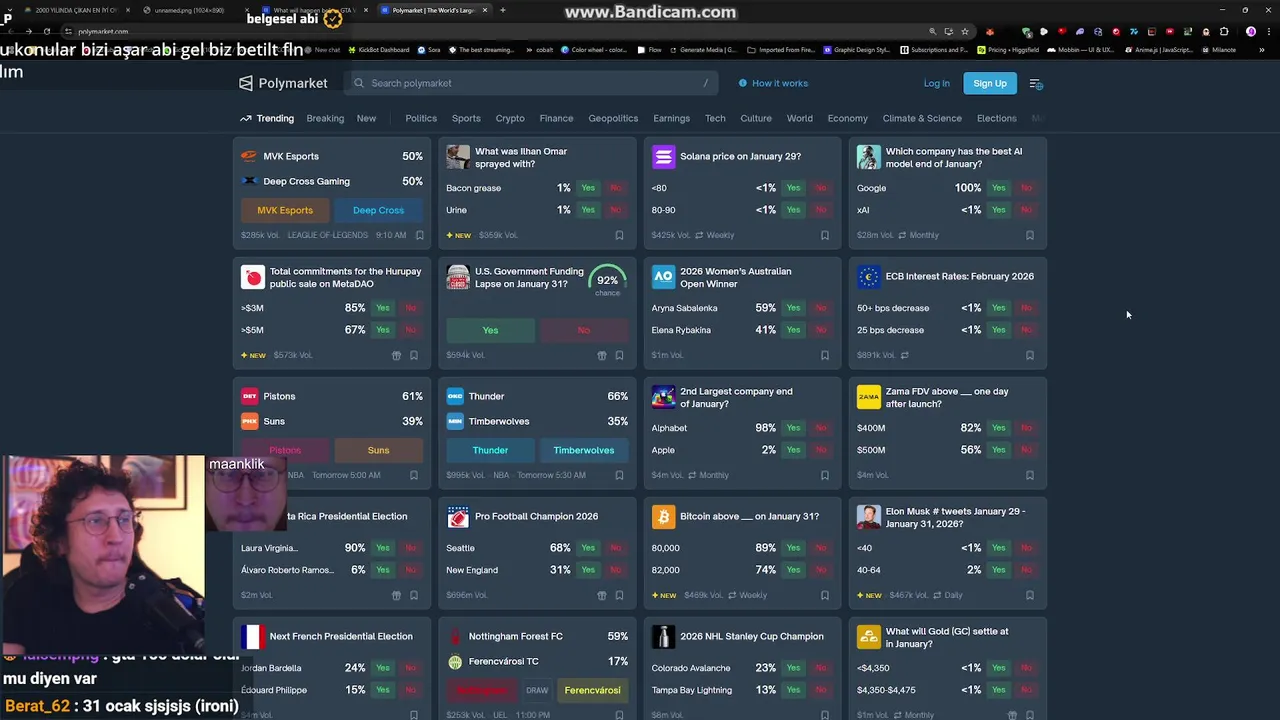Screen dimensions: 1280x720
Task: Bookmark the Zama FDV market
Action: 1030,475
